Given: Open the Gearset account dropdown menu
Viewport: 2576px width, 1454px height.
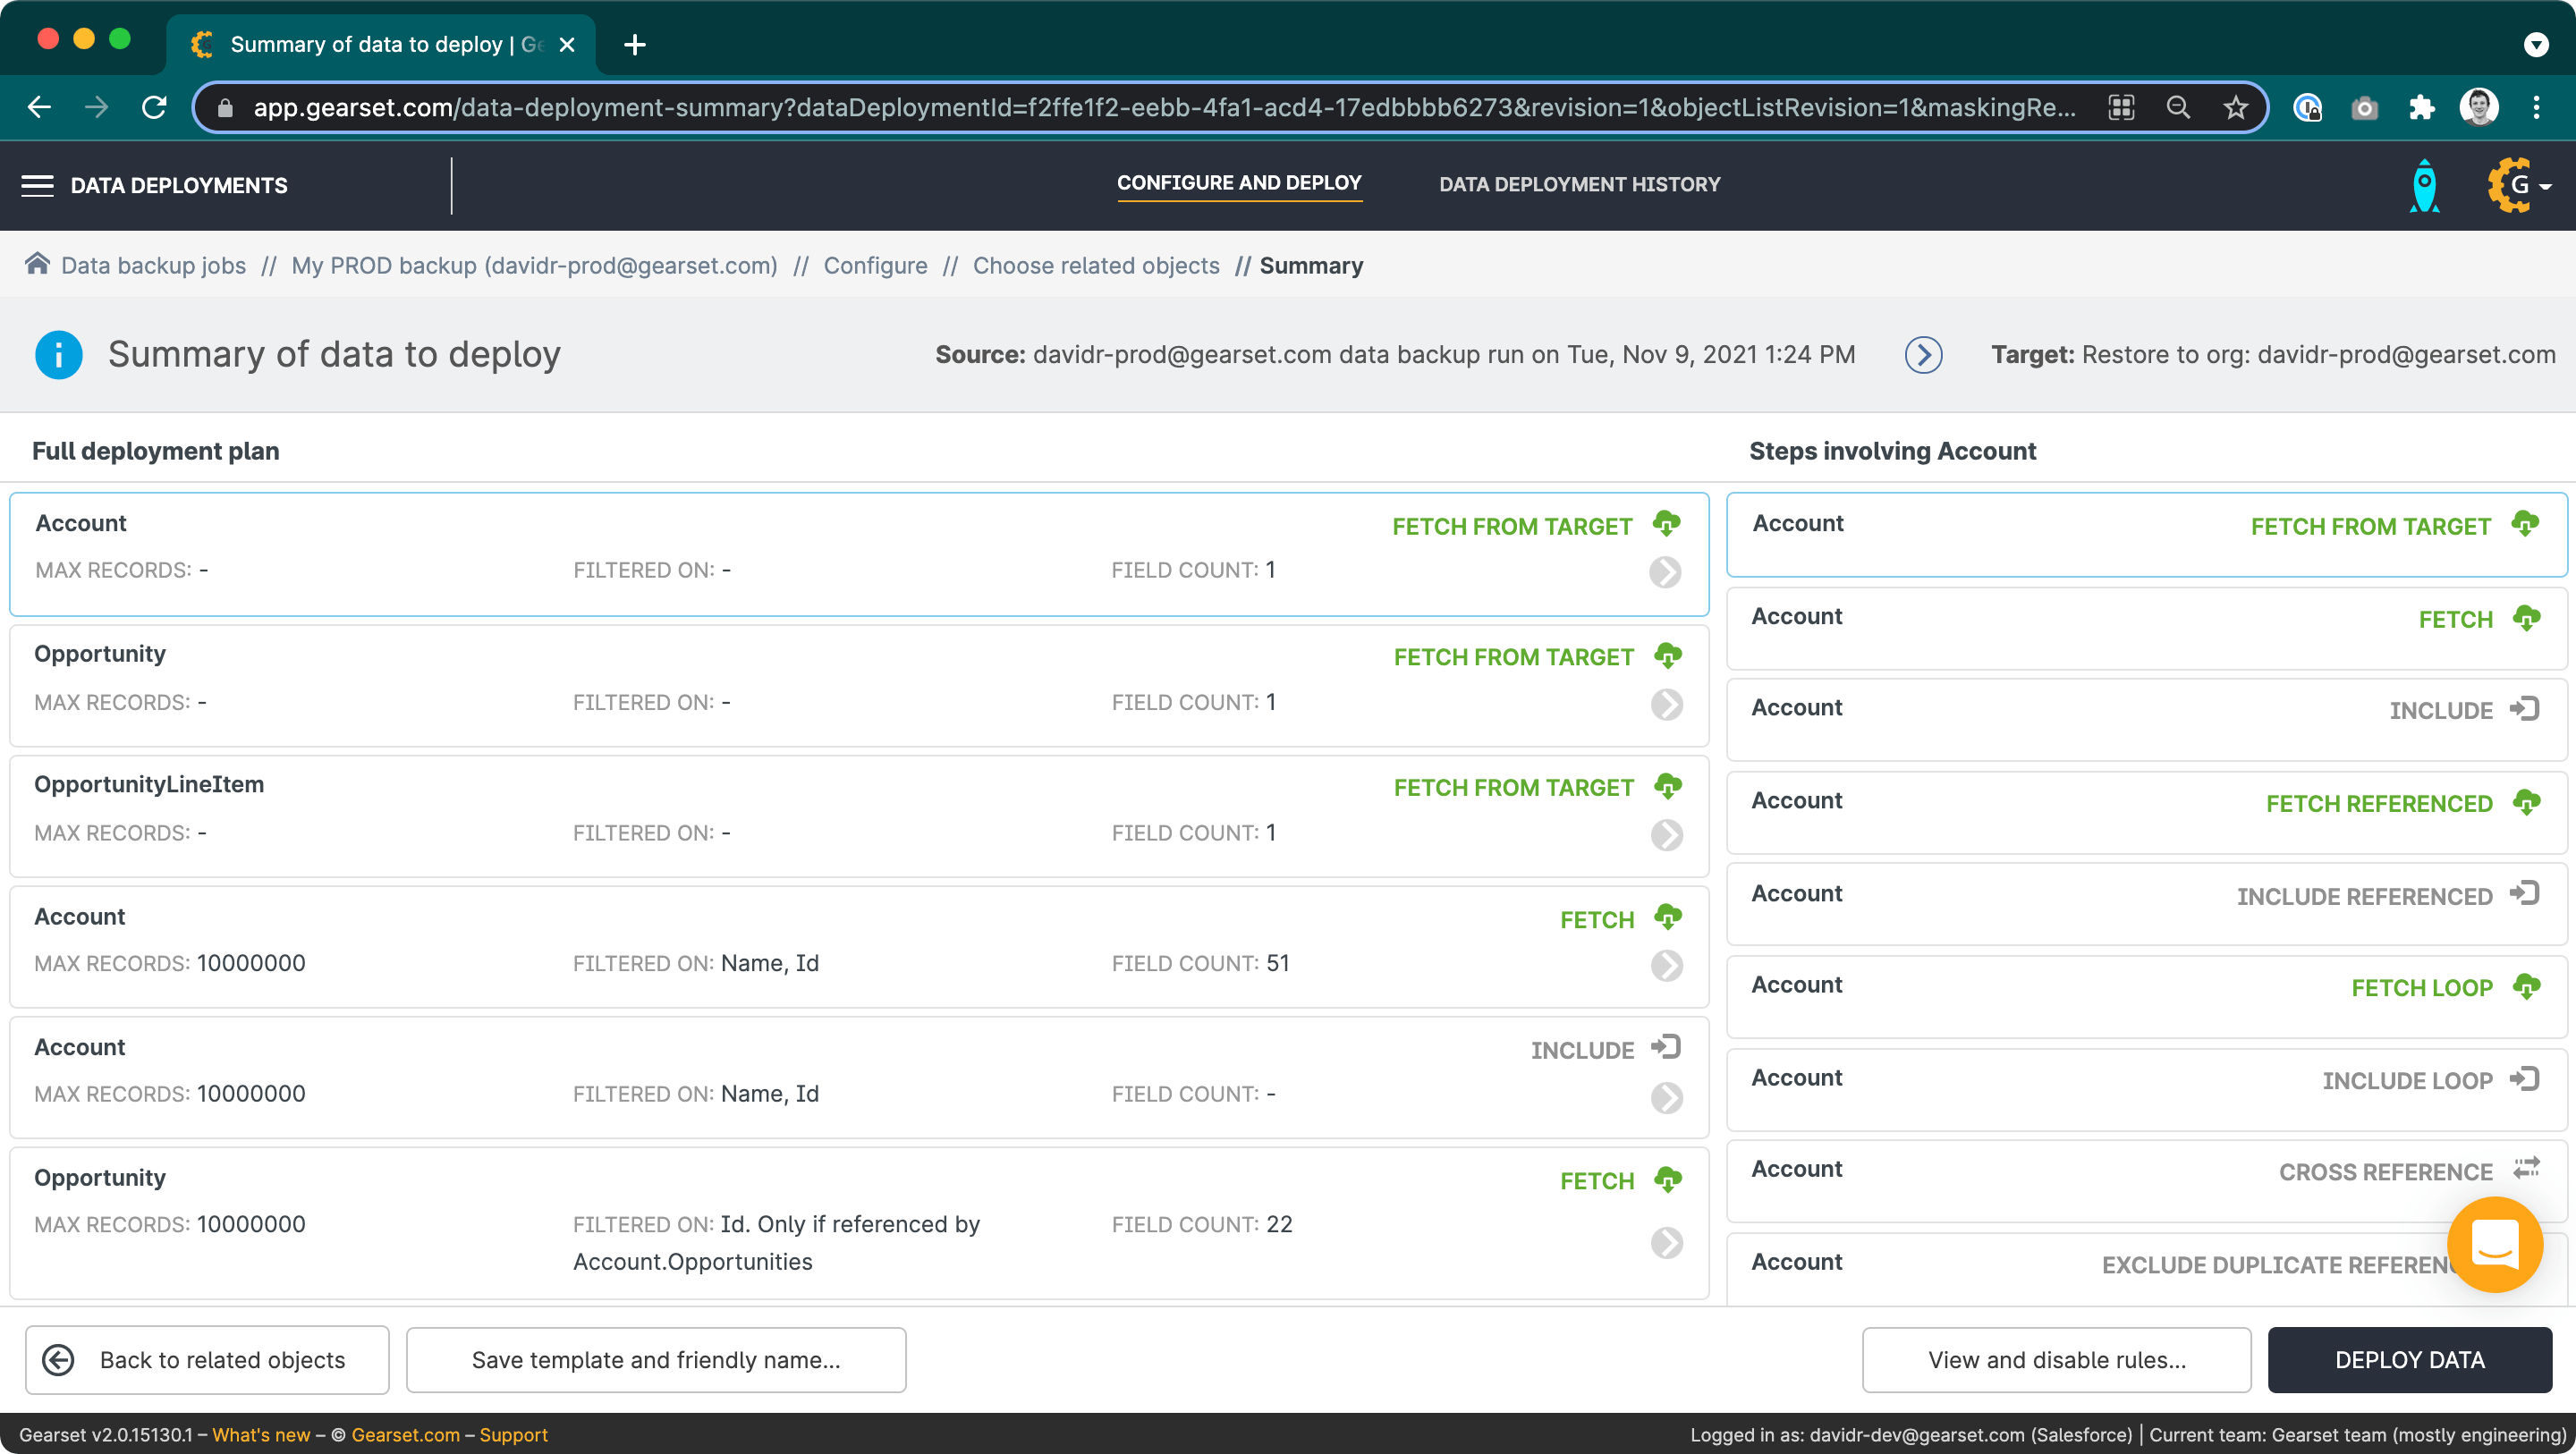Looking at the screenshot, I should coord(2520,185).
